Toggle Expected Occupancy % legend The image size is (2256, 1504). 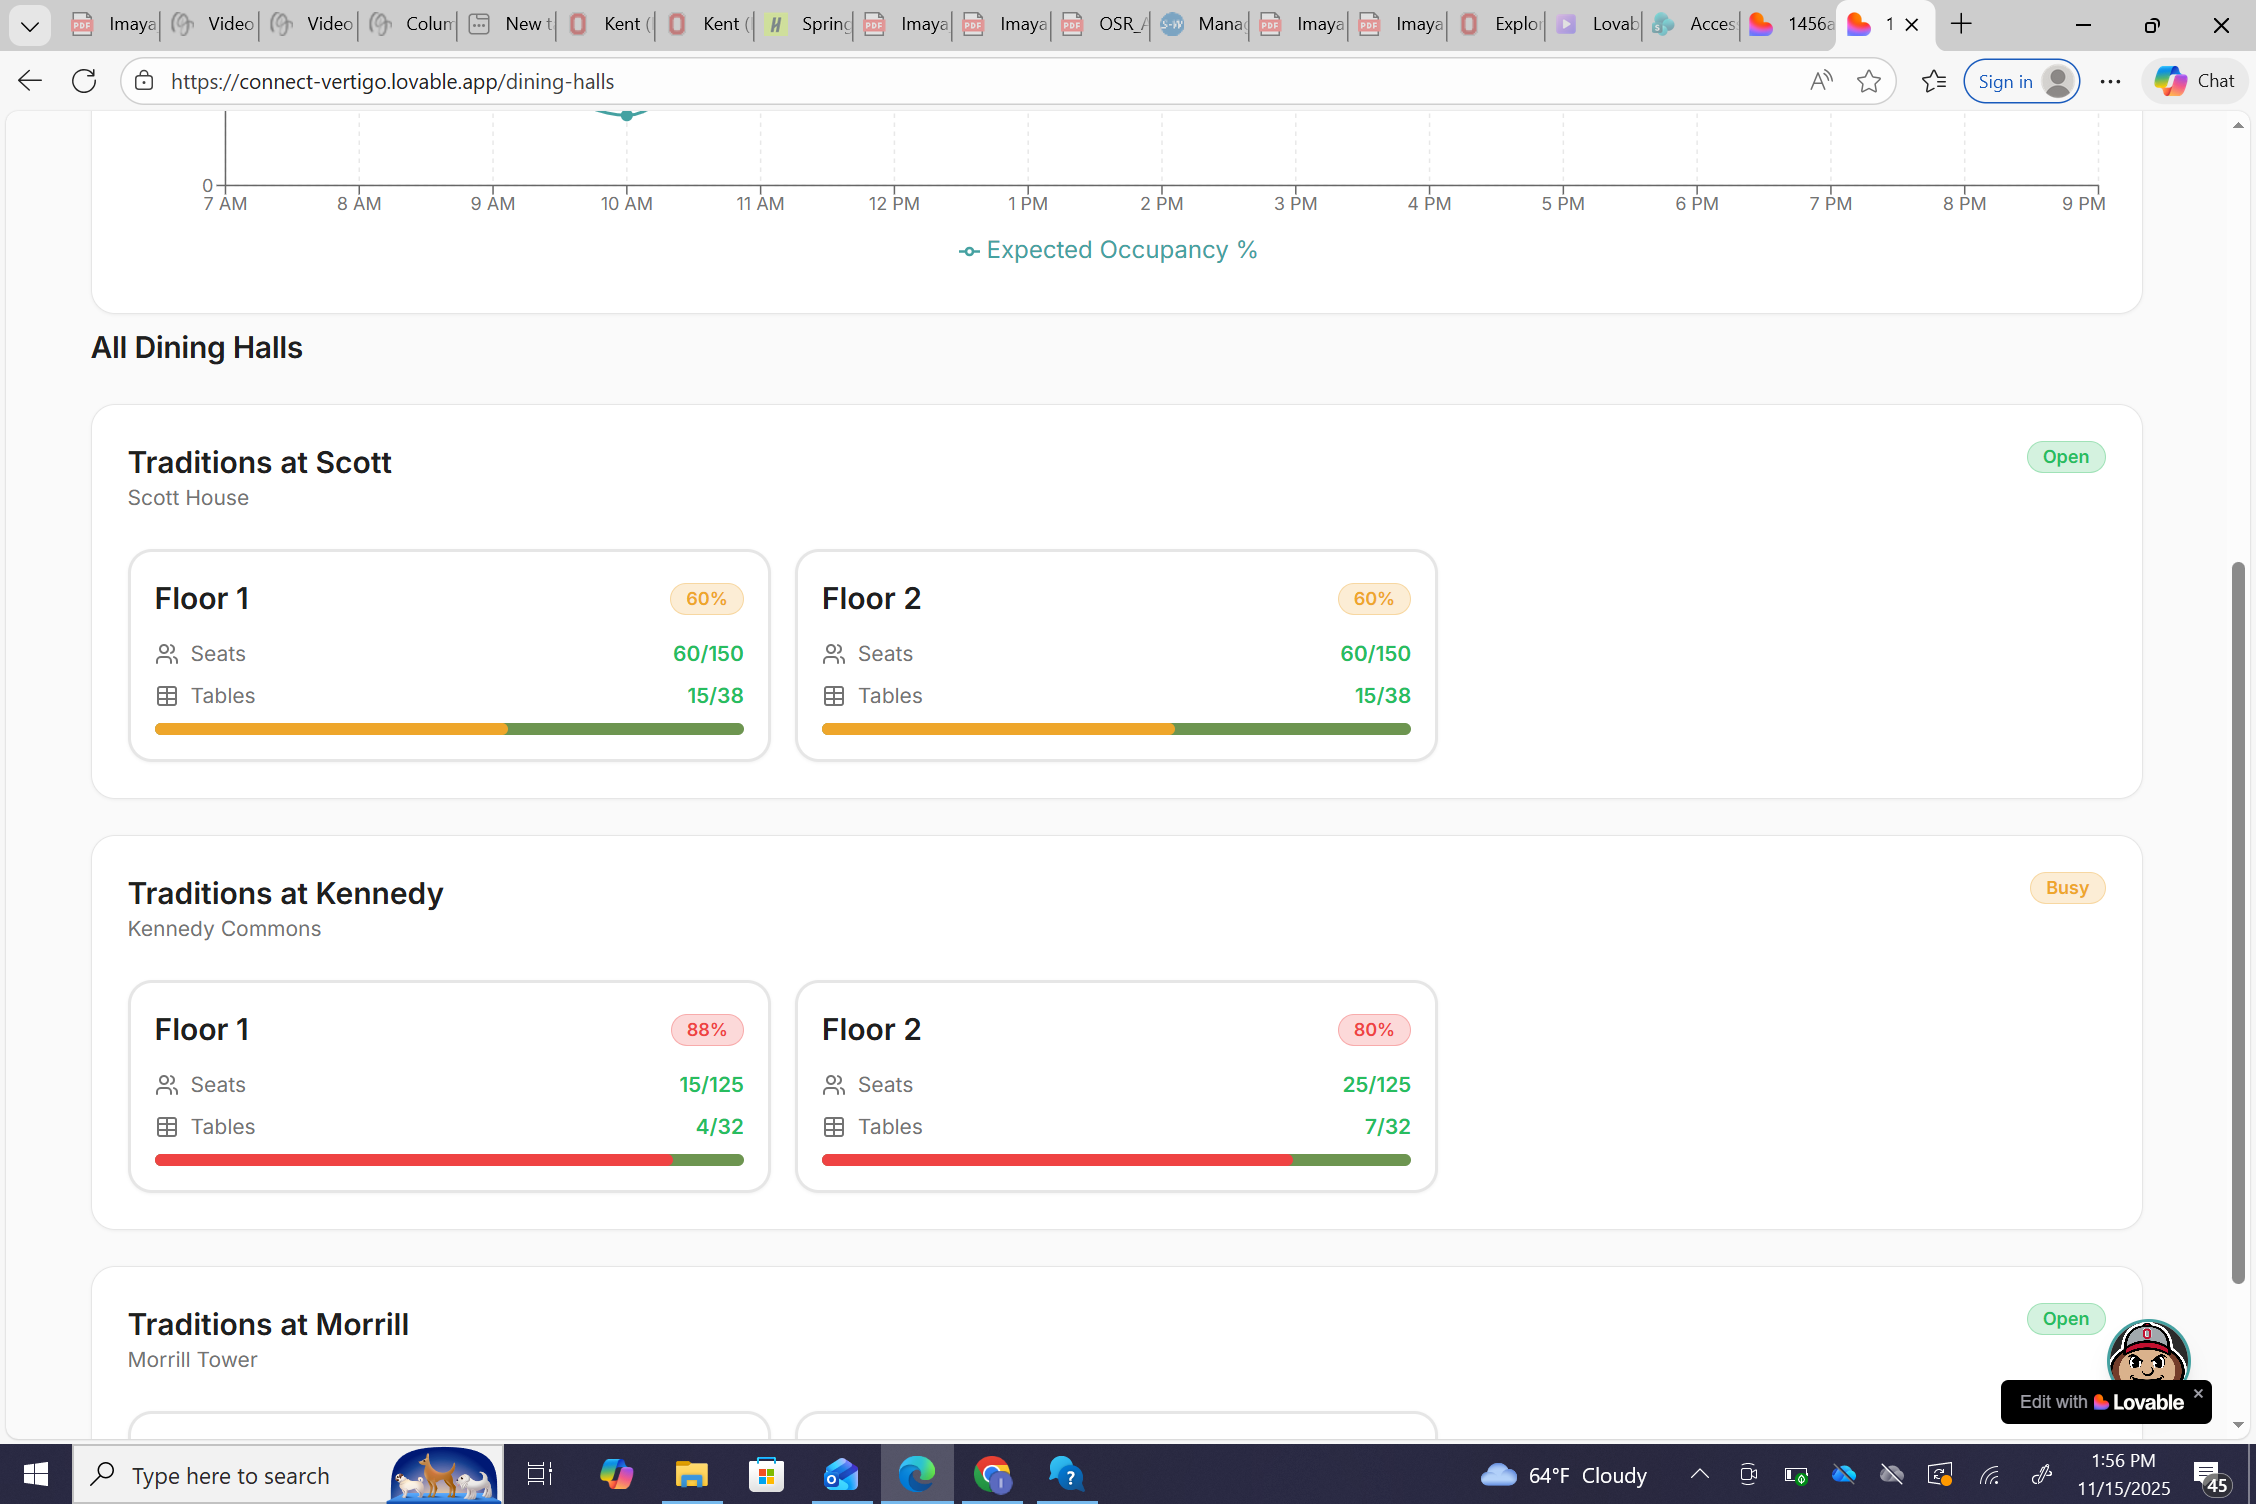[x=1108, y=250]
